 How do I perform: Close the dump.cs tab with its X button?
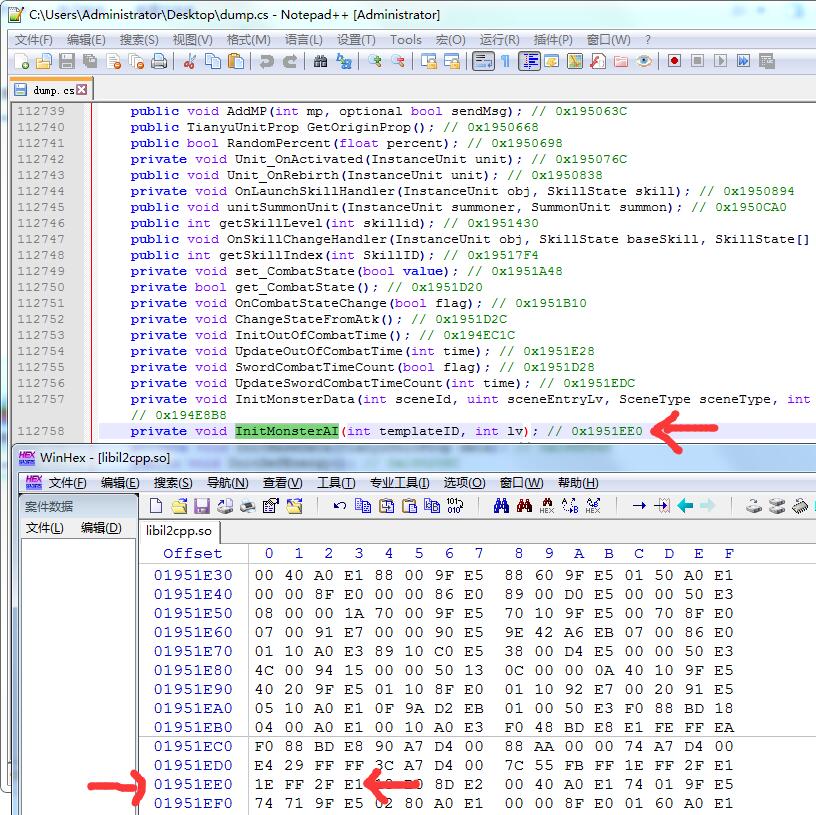[82, 90]
